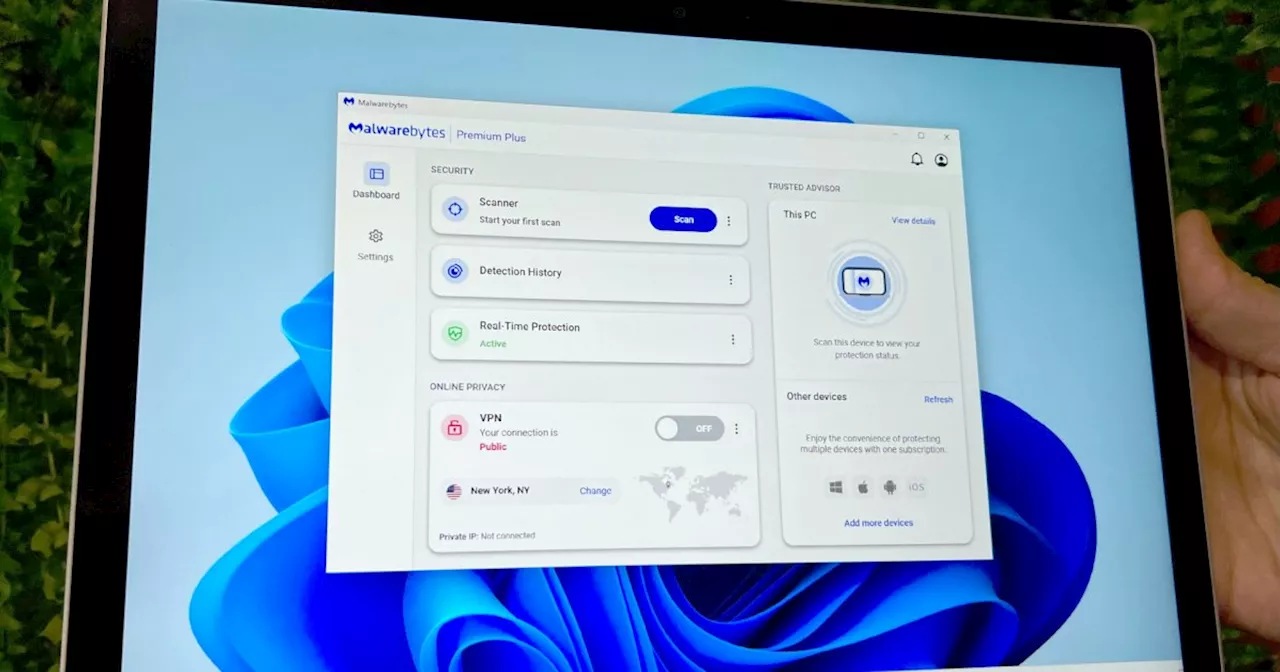Open the notifications bell icon
The width and height of the screenshot is (1280, 672).
(916, 159)
